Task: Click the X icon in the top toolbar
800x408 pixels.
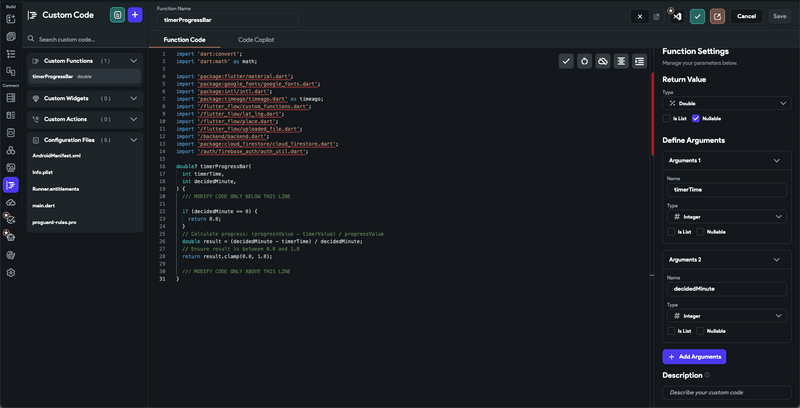Action: coord(640,16)
